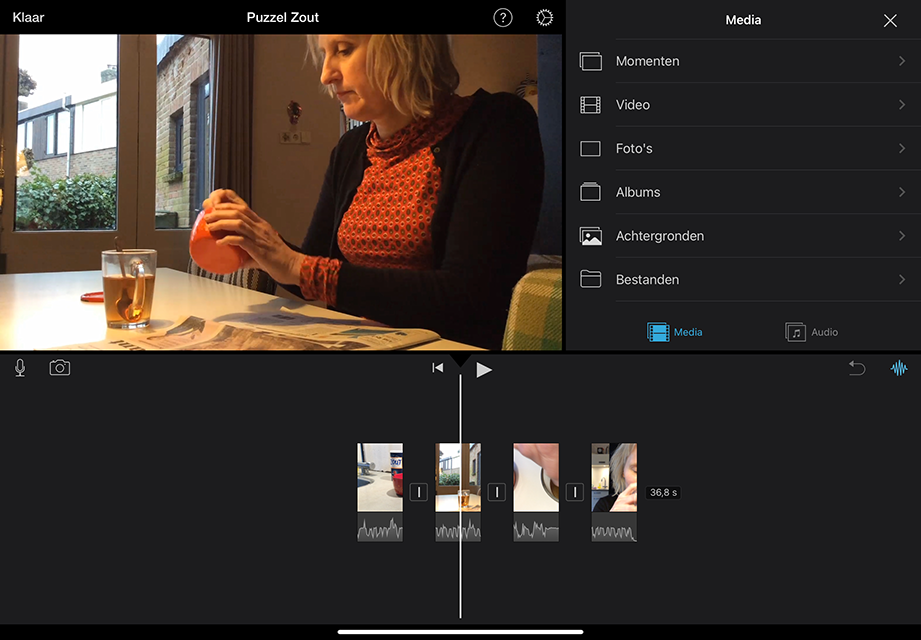Image resolution: width=921 pixels, height=640 pixels.
Task: Select the Media tab
Action: pos(675,332)
